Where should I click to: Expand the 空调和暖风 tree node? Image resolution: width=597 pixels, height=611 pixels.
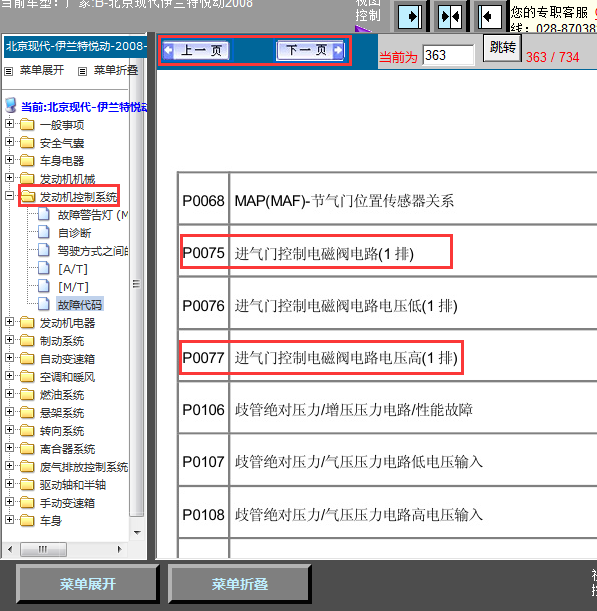[9, 376]
